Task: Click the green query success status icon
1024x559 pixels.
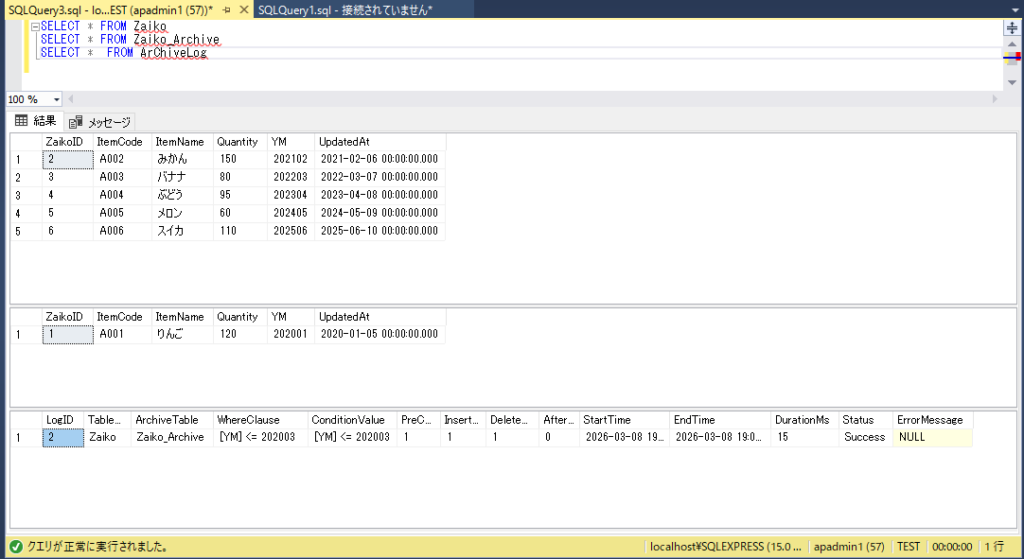Action: [x=11, y=546]
